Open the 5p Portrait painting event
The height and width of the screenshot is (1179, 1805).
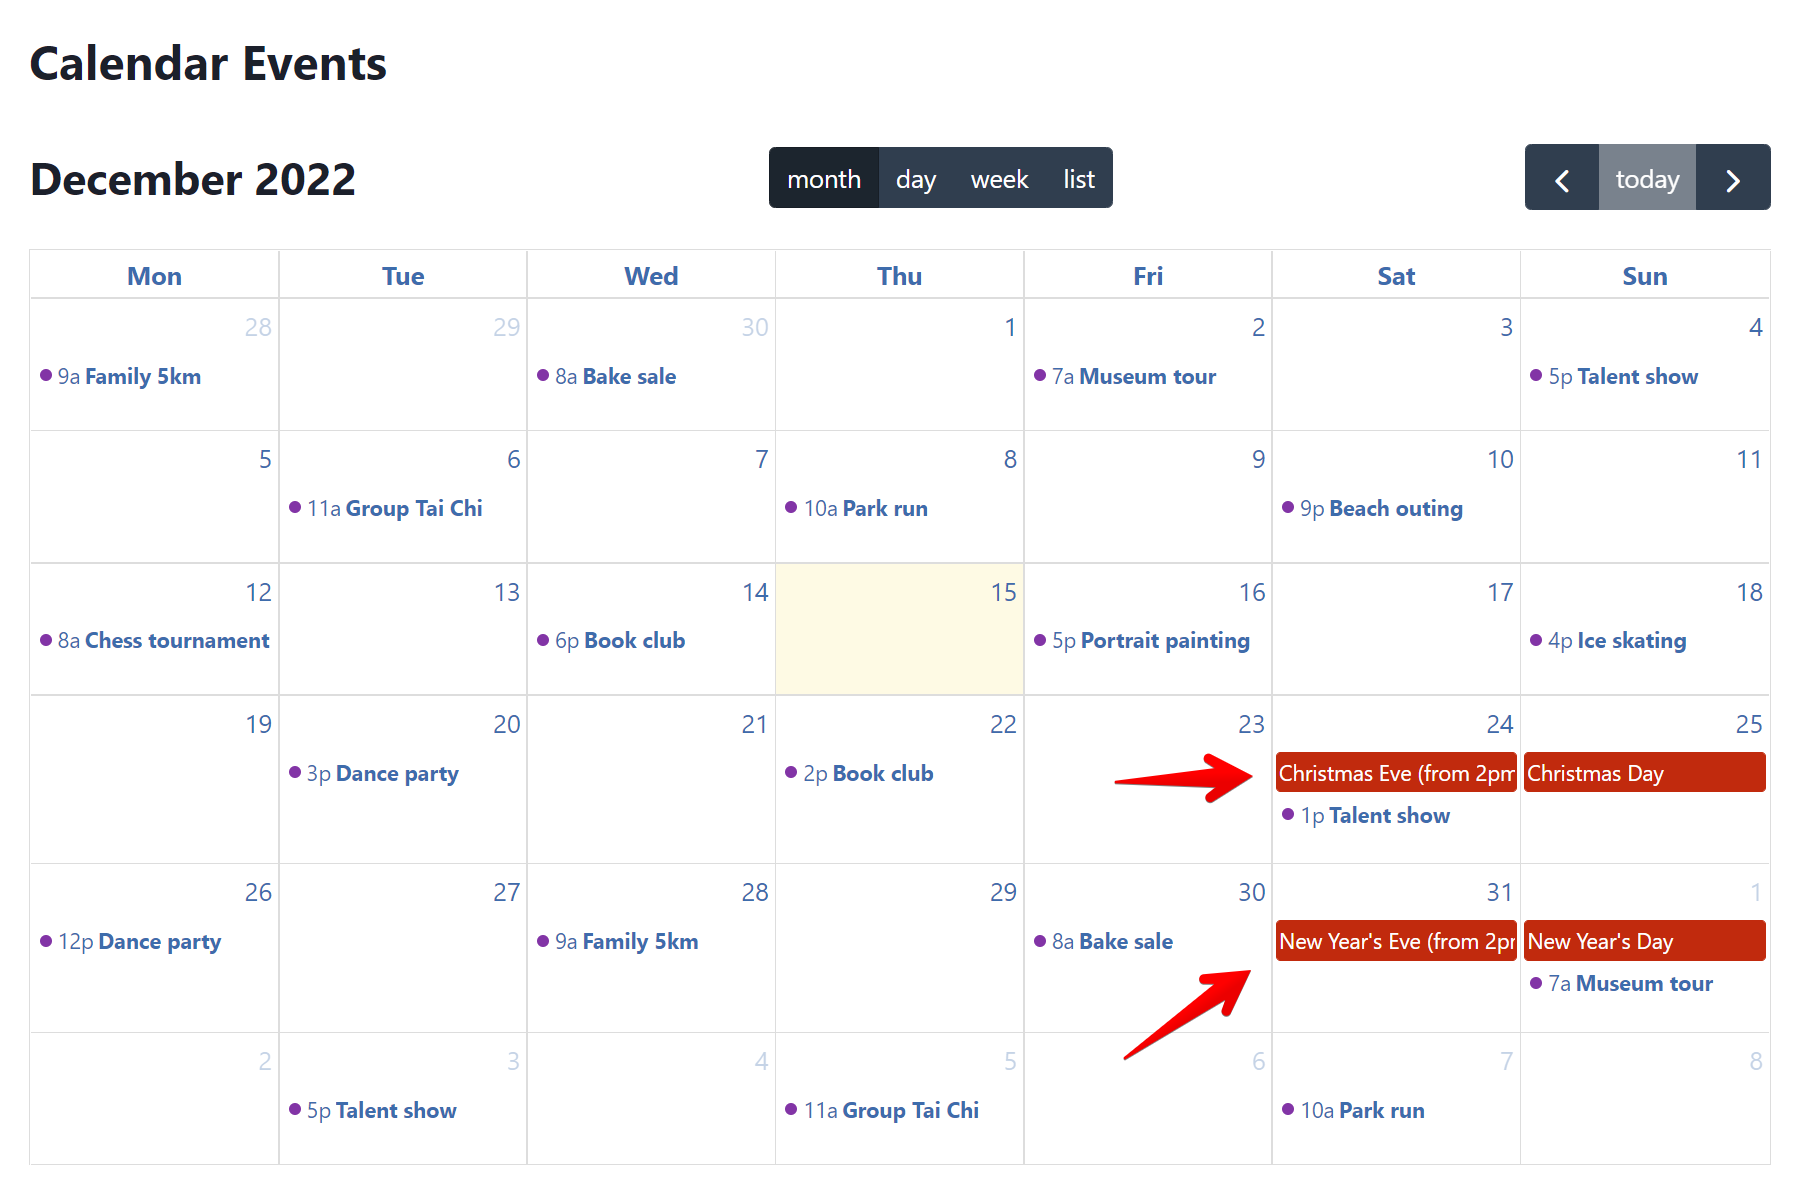tap(1150, 640)
